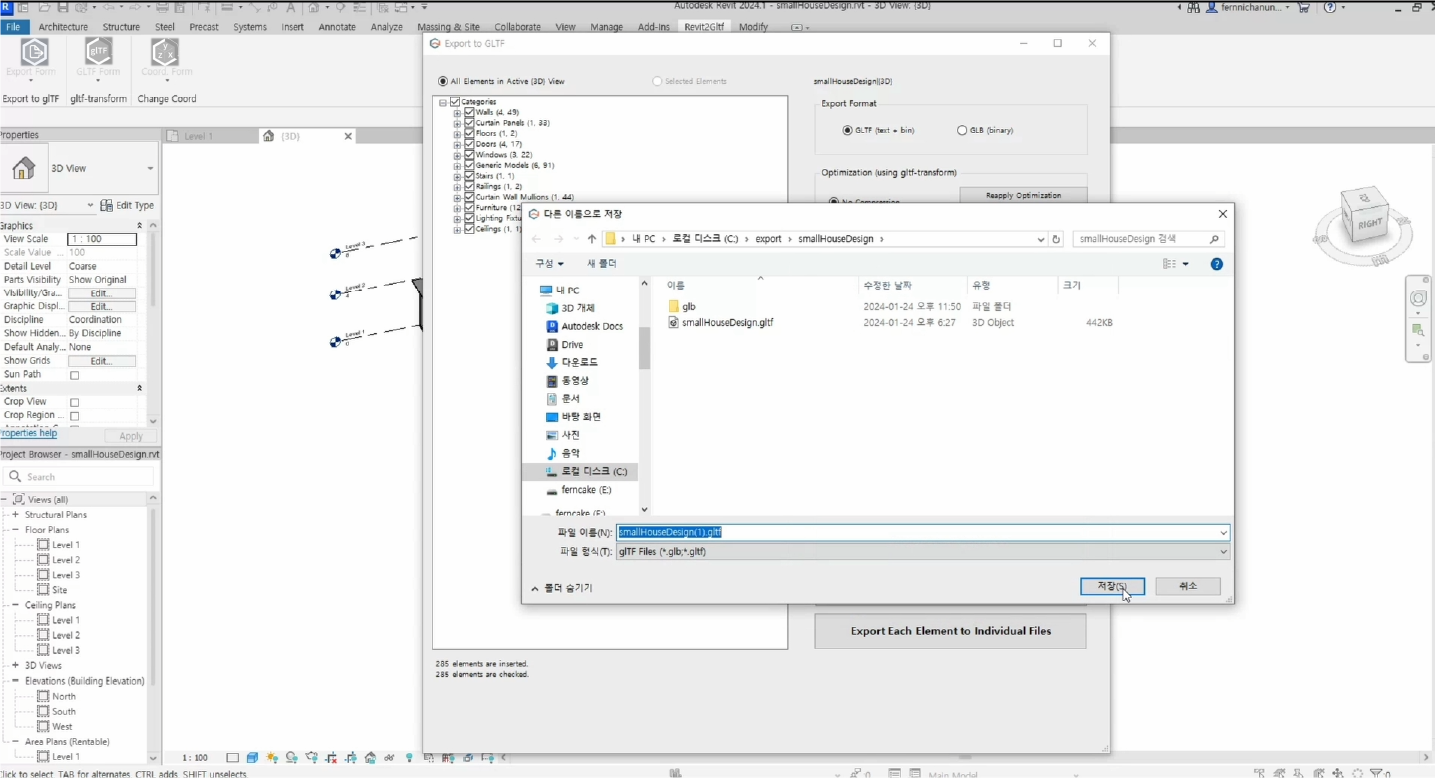
Task: Uncheck the Doors category checkbox
Action: pyautogui.click(x=469, y=144)
